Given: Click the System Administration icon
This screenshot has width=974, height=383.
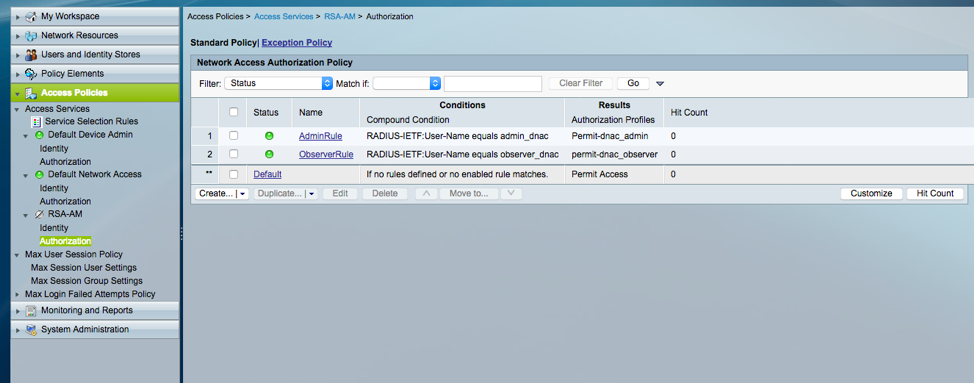Looking at the screenshot, I should (x=31, y=330).
